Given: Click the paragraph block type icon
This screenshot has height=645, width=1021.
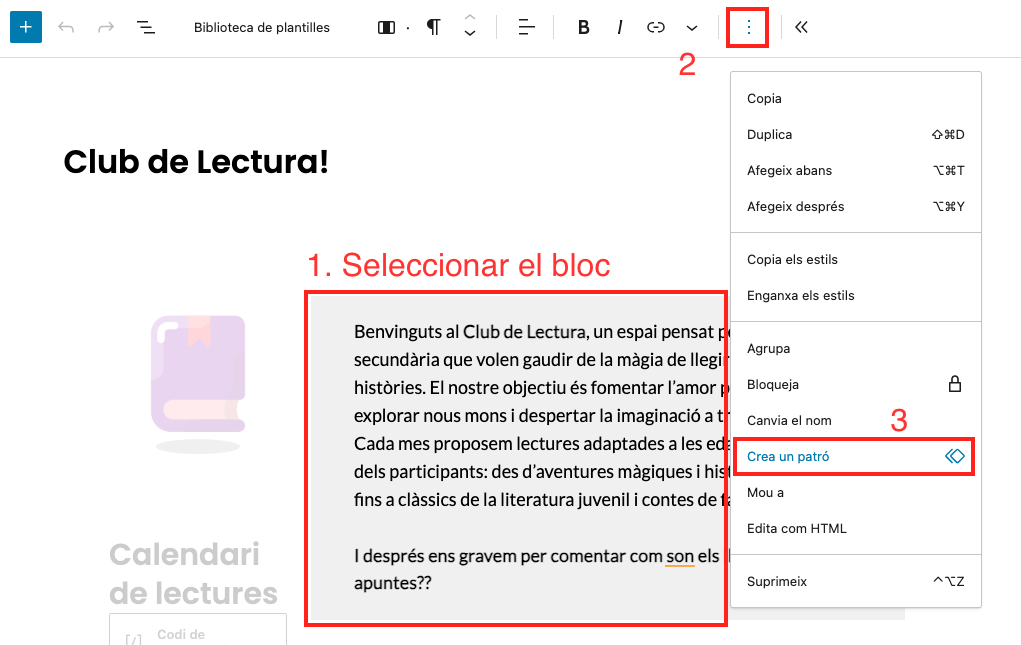Looking at the screenshot, I should (433, 27).
